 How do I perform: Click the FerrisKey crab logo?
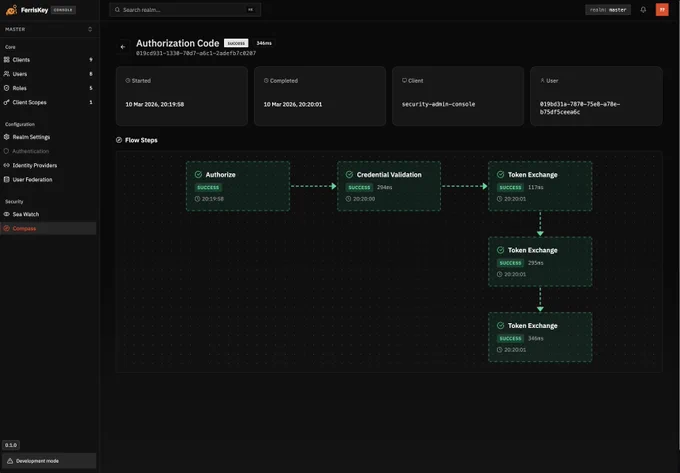(12, 10)
